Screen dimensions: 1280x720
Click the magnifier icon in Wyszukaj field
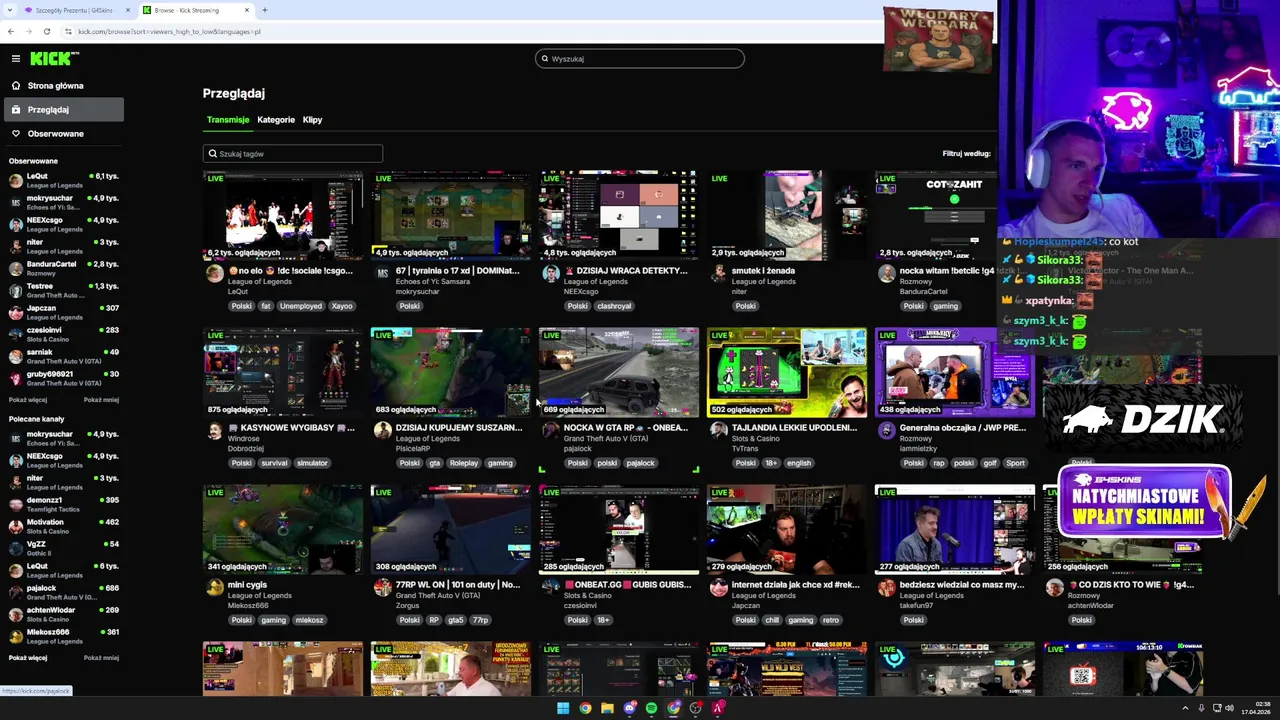(545, 58)
